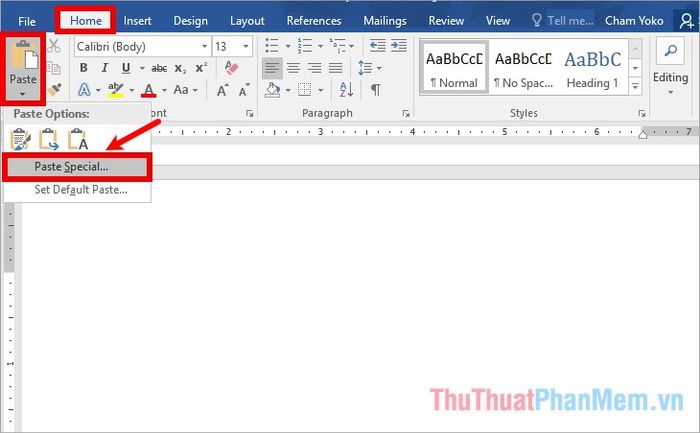Screen dimensions: 700x433
Task: Toggle Strikethrough abc formatting
Action: [159, 68]
